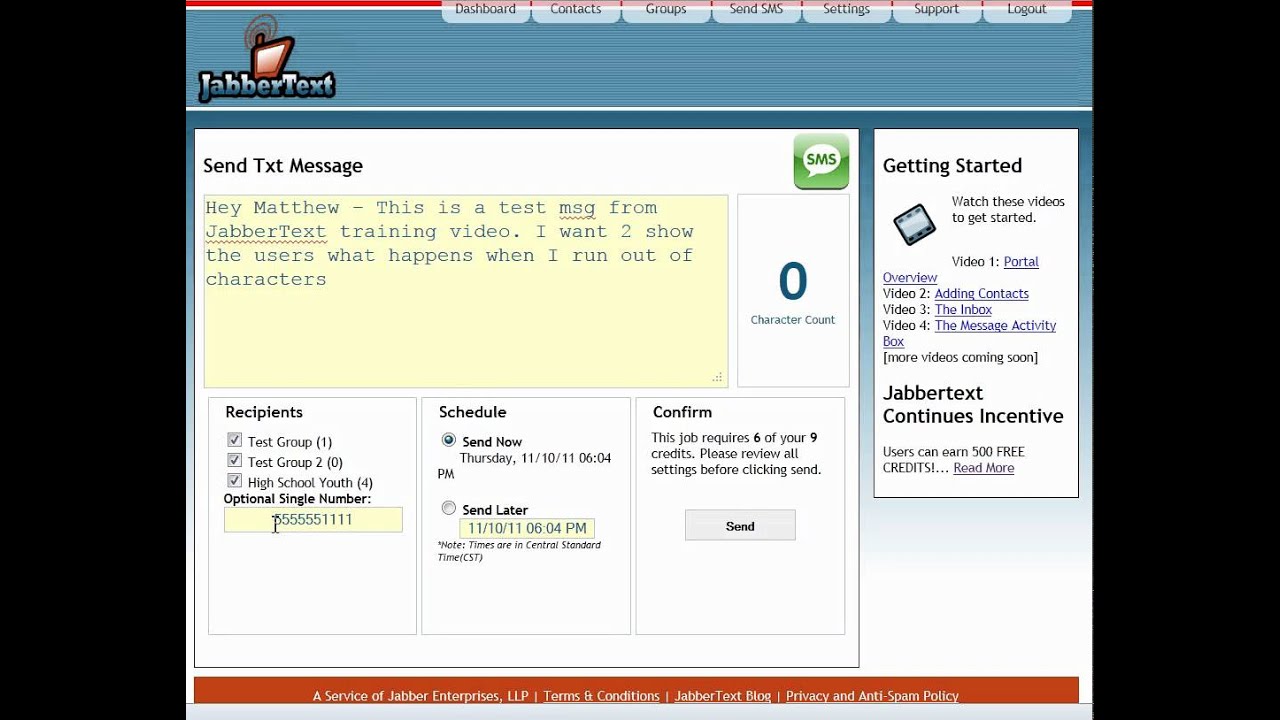Click the Read More link
Image resolution: width=1280 pixels, height=720 pixels.
click(x=983, y=468)
